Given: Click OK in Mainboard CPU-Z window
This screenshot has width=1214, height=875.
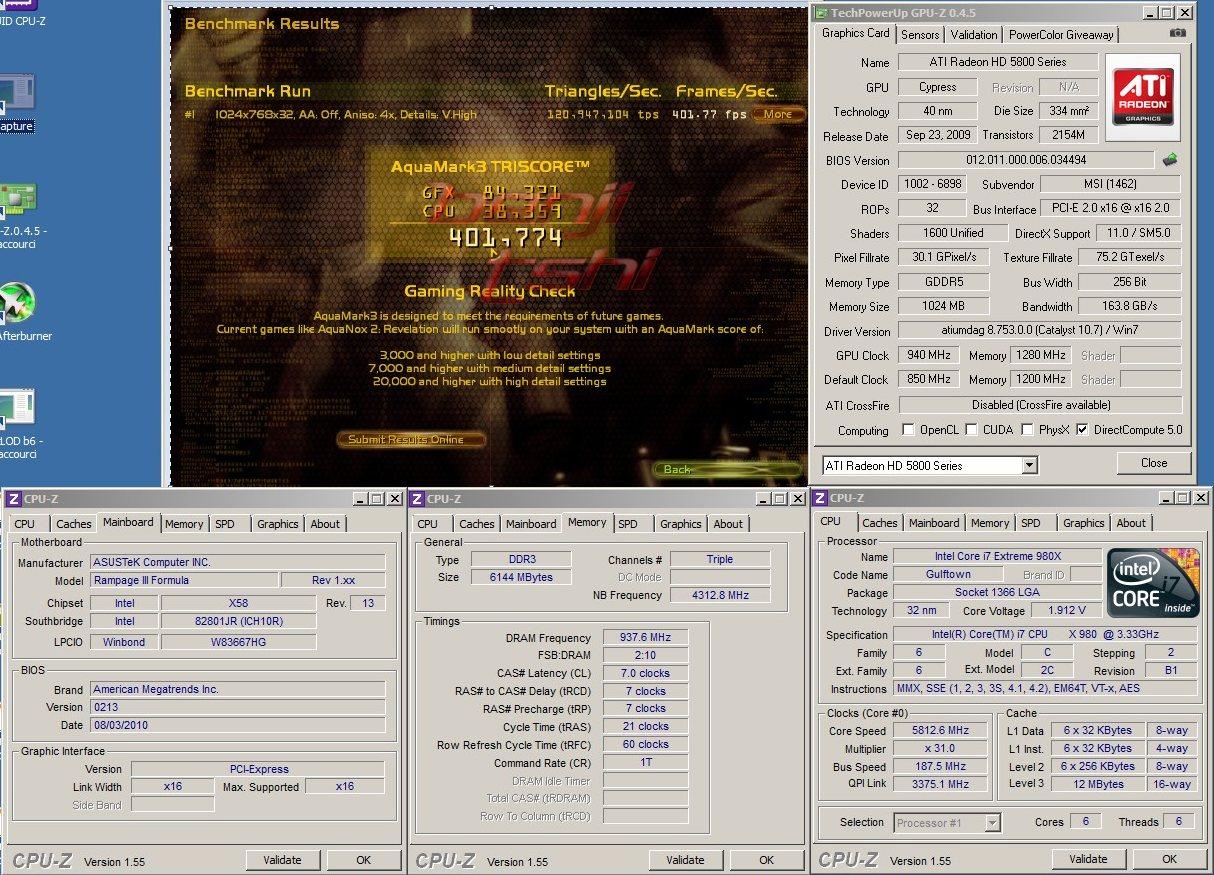Looking at the screenshot, I should coord(364,859).
